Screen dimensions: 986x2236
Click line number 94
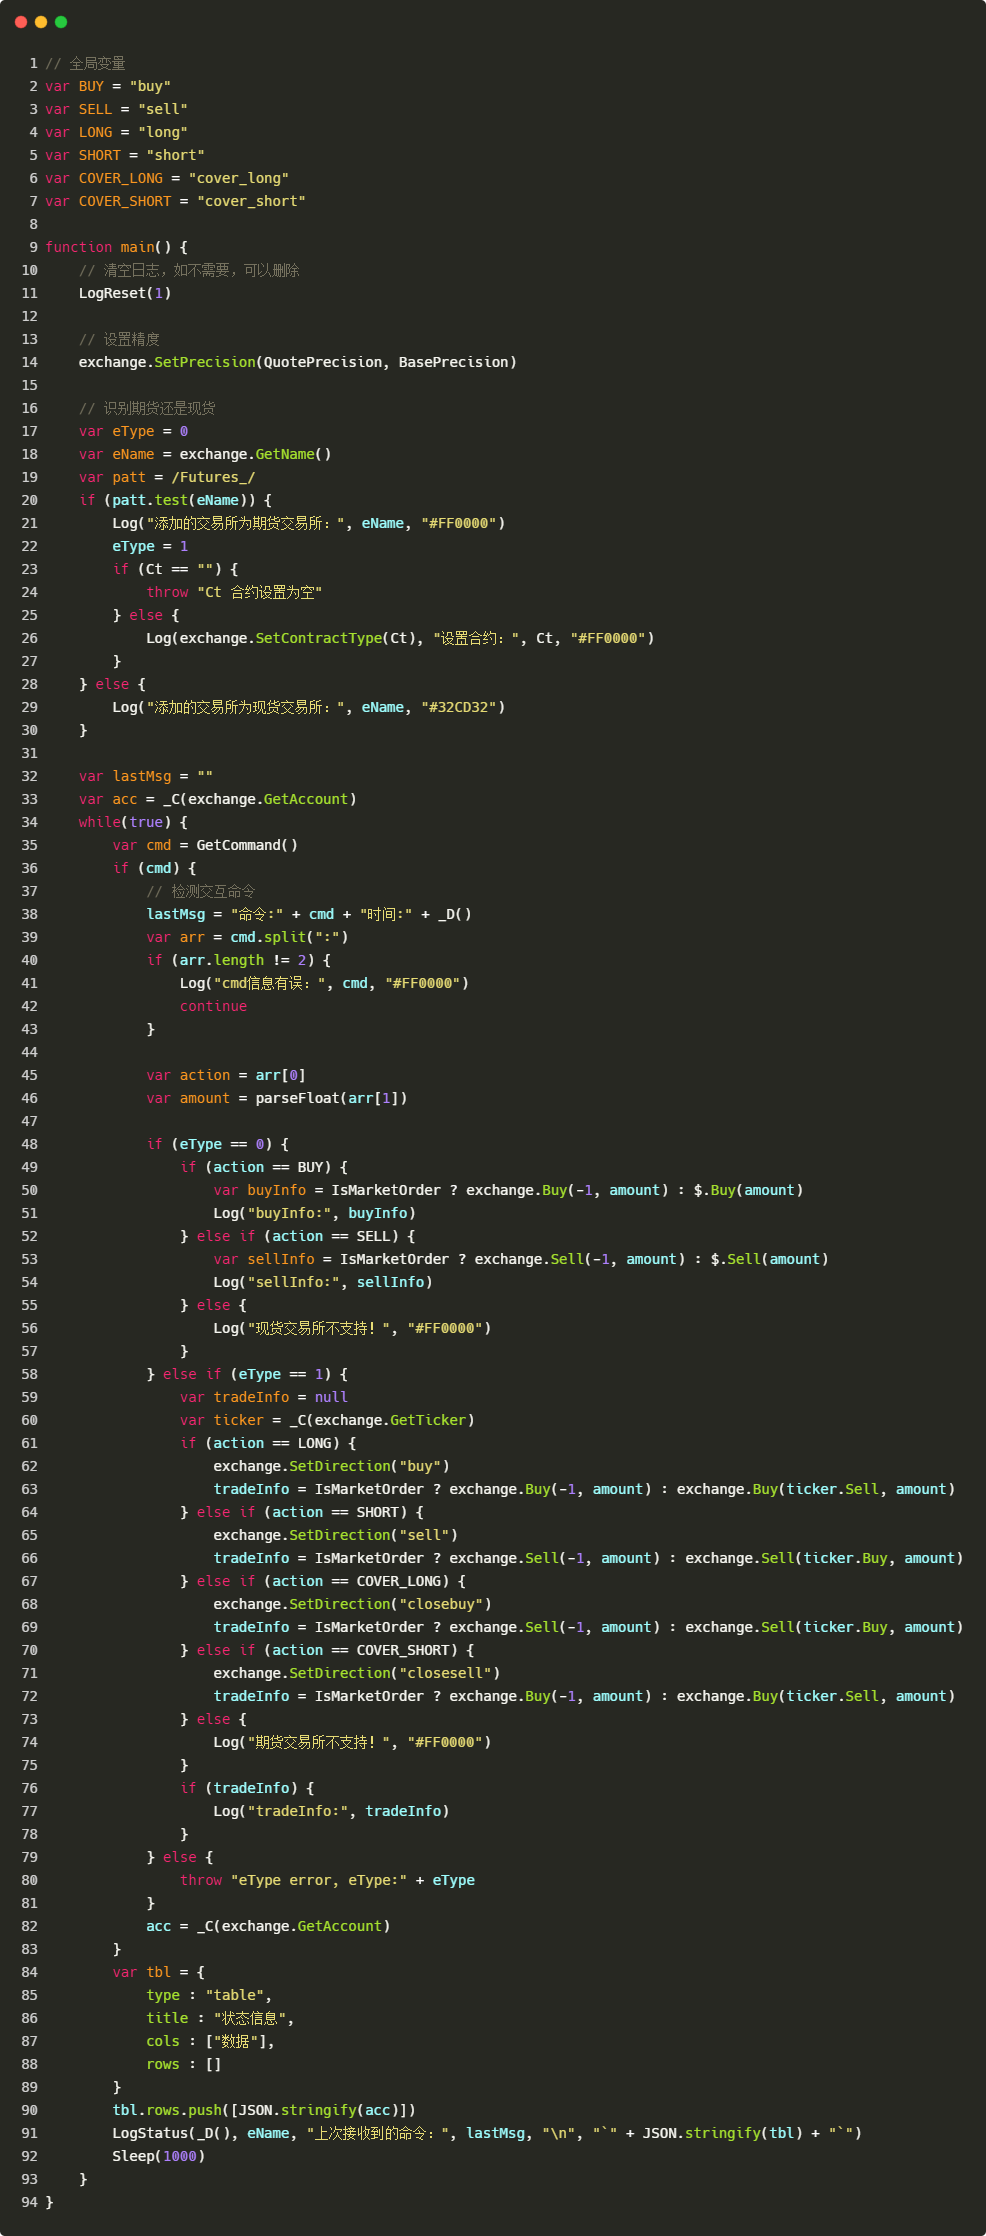[29, 2202]
